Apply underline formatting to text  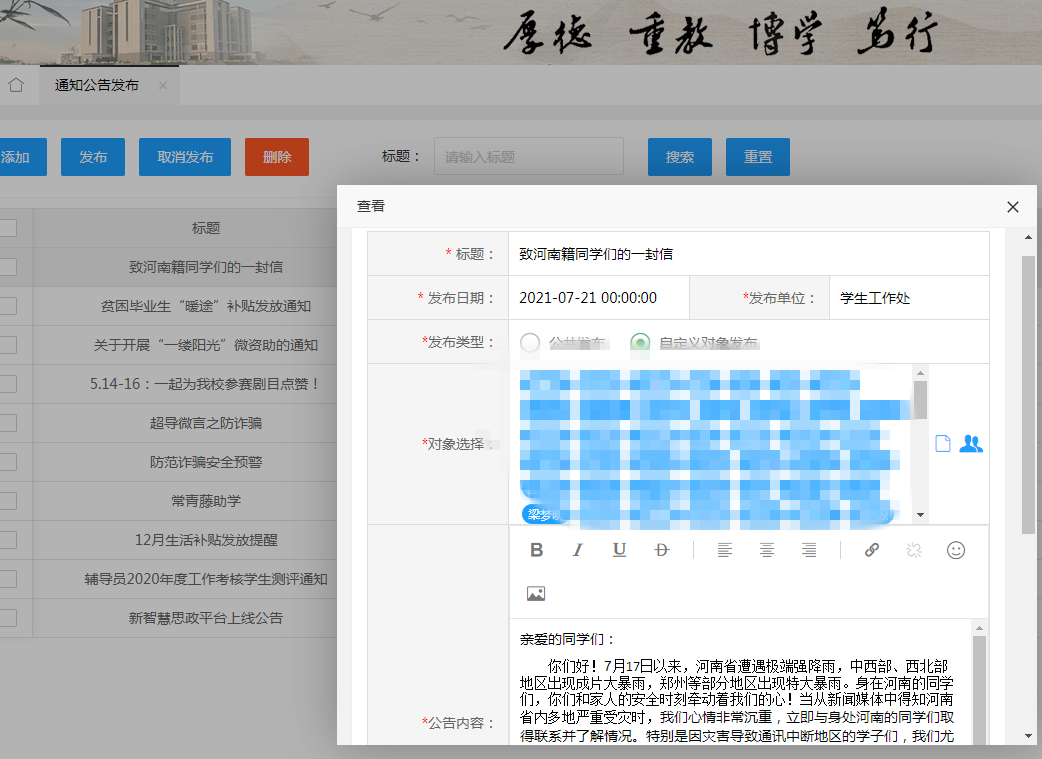619,550
